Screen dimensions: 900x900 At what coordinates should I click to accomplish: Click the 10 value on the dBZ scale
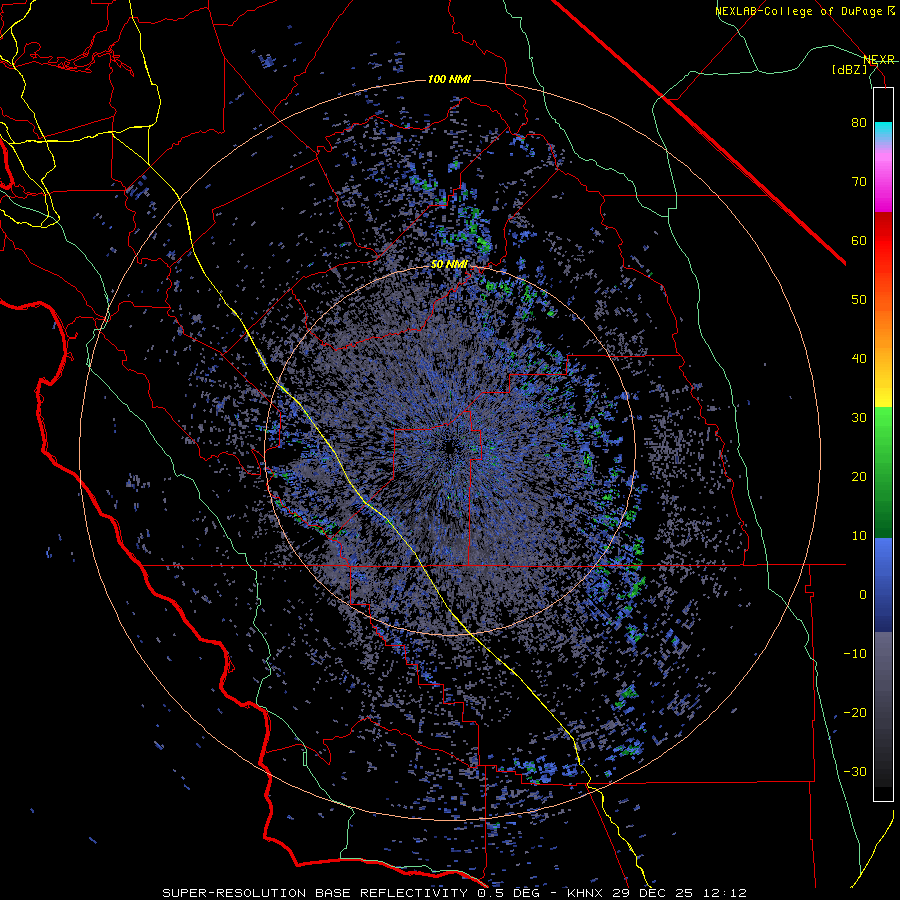pyautogui.click(x=859, y=537)
